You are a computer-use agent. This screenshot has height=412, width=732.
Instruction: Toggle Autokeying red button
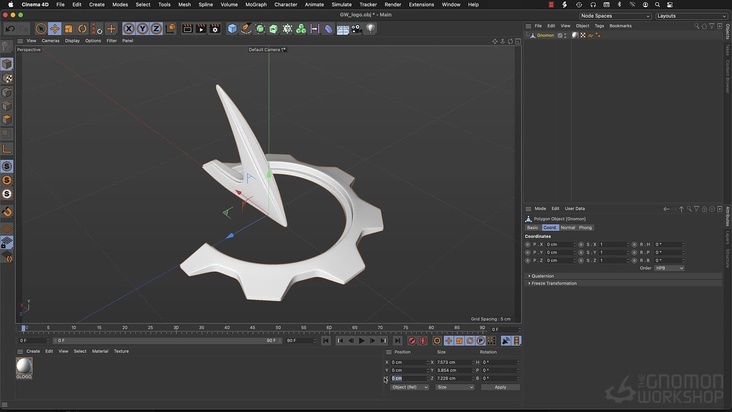pyautogui.click(x=423, y=341)
